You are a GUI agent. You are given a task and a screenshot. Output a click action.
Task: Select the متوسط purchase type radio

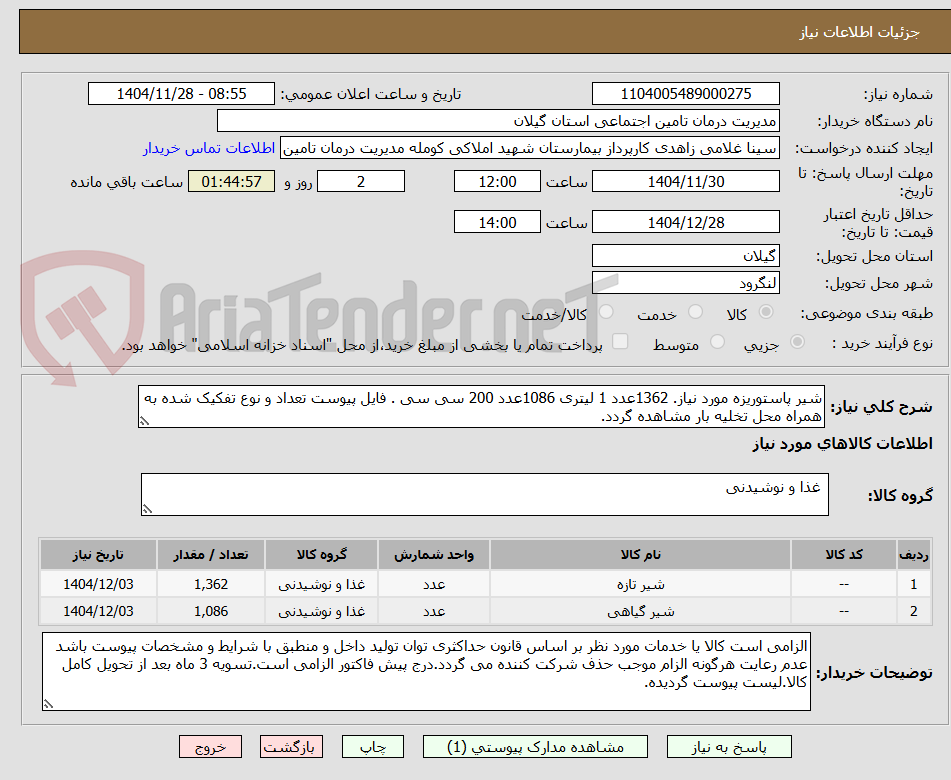click(717, 342)
